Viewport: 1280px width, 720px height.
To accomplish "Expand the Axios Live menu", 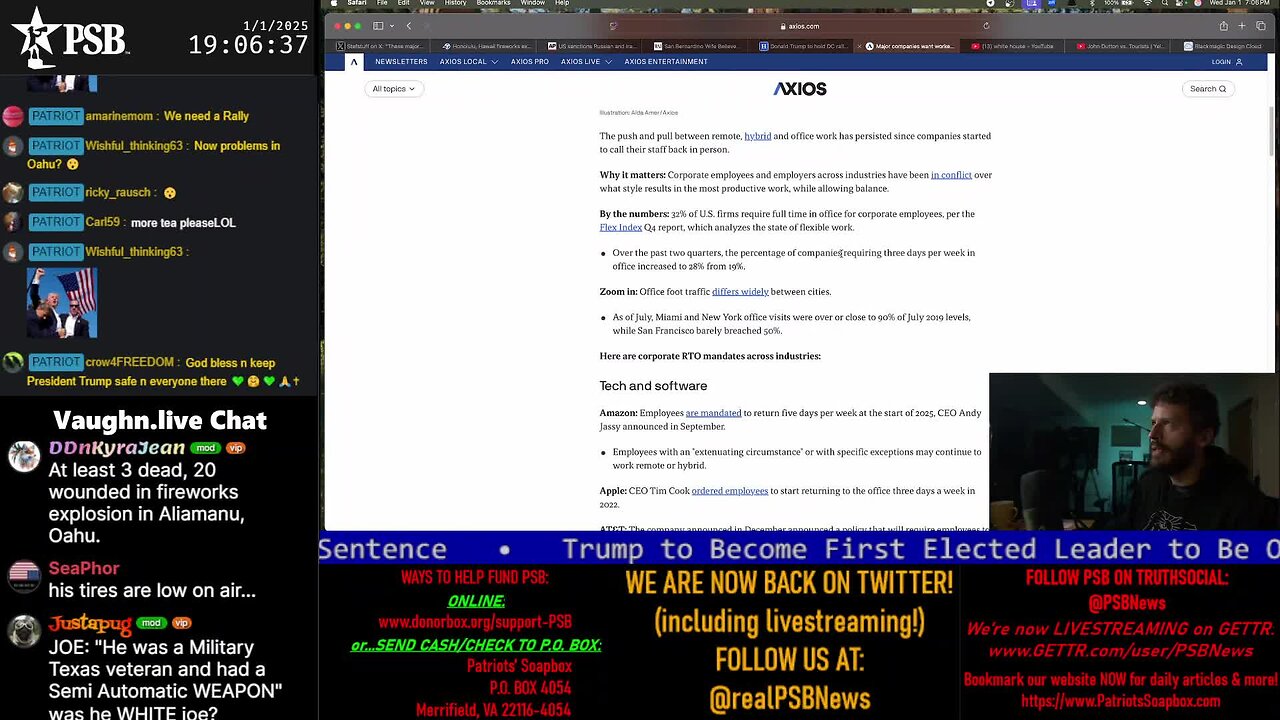I will pyautogui.click(x=585, y=62).
